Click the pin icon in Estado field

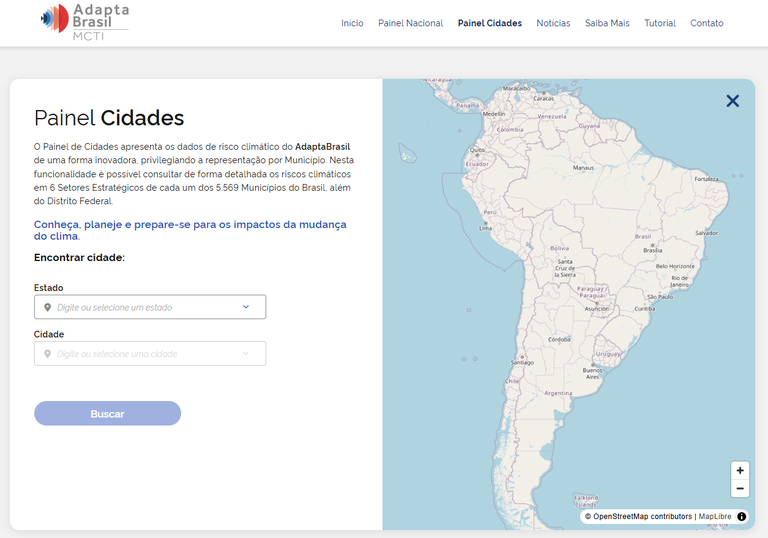[48, 307]
